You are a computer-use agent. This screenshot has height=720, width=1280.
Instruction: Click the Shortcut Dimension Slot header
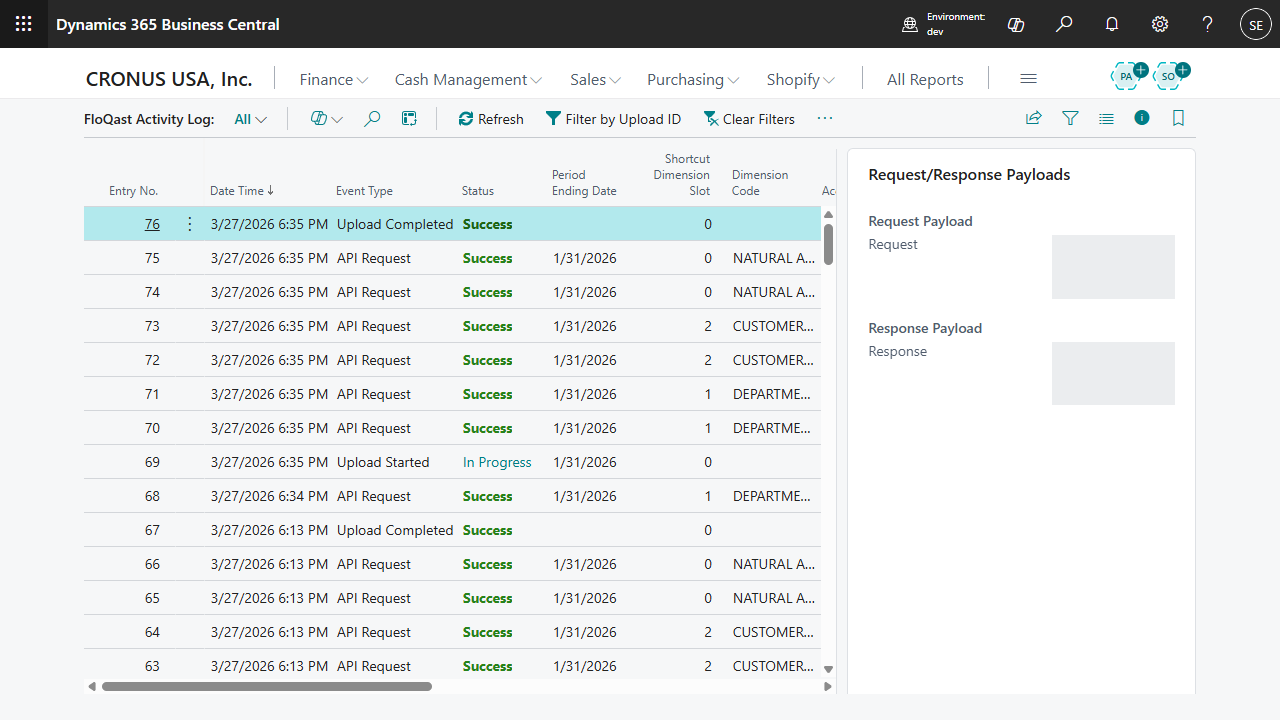(682, 175)
